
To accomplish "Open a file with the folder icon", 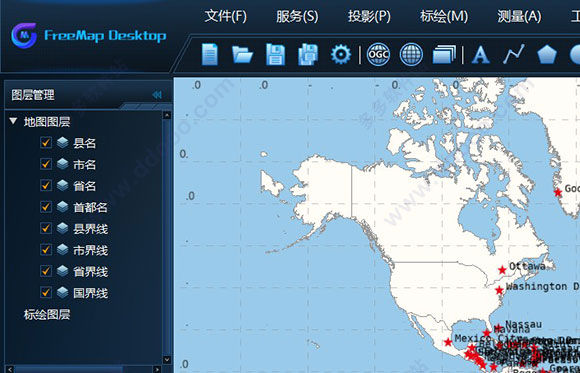I will 242,54.
